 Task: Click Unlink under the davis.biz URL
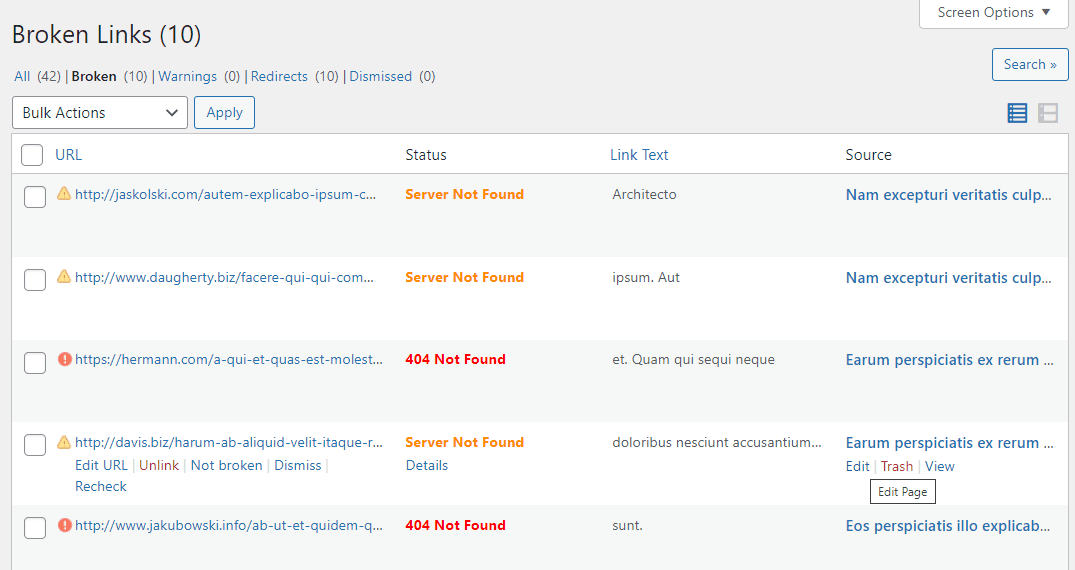pyautogui.click(x=159, y=465)
